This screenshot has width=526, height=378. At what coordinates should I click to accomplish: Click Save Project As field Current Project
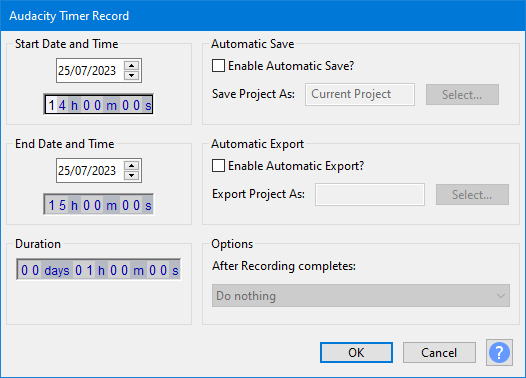pyautogui.click(x=360, y=95)
